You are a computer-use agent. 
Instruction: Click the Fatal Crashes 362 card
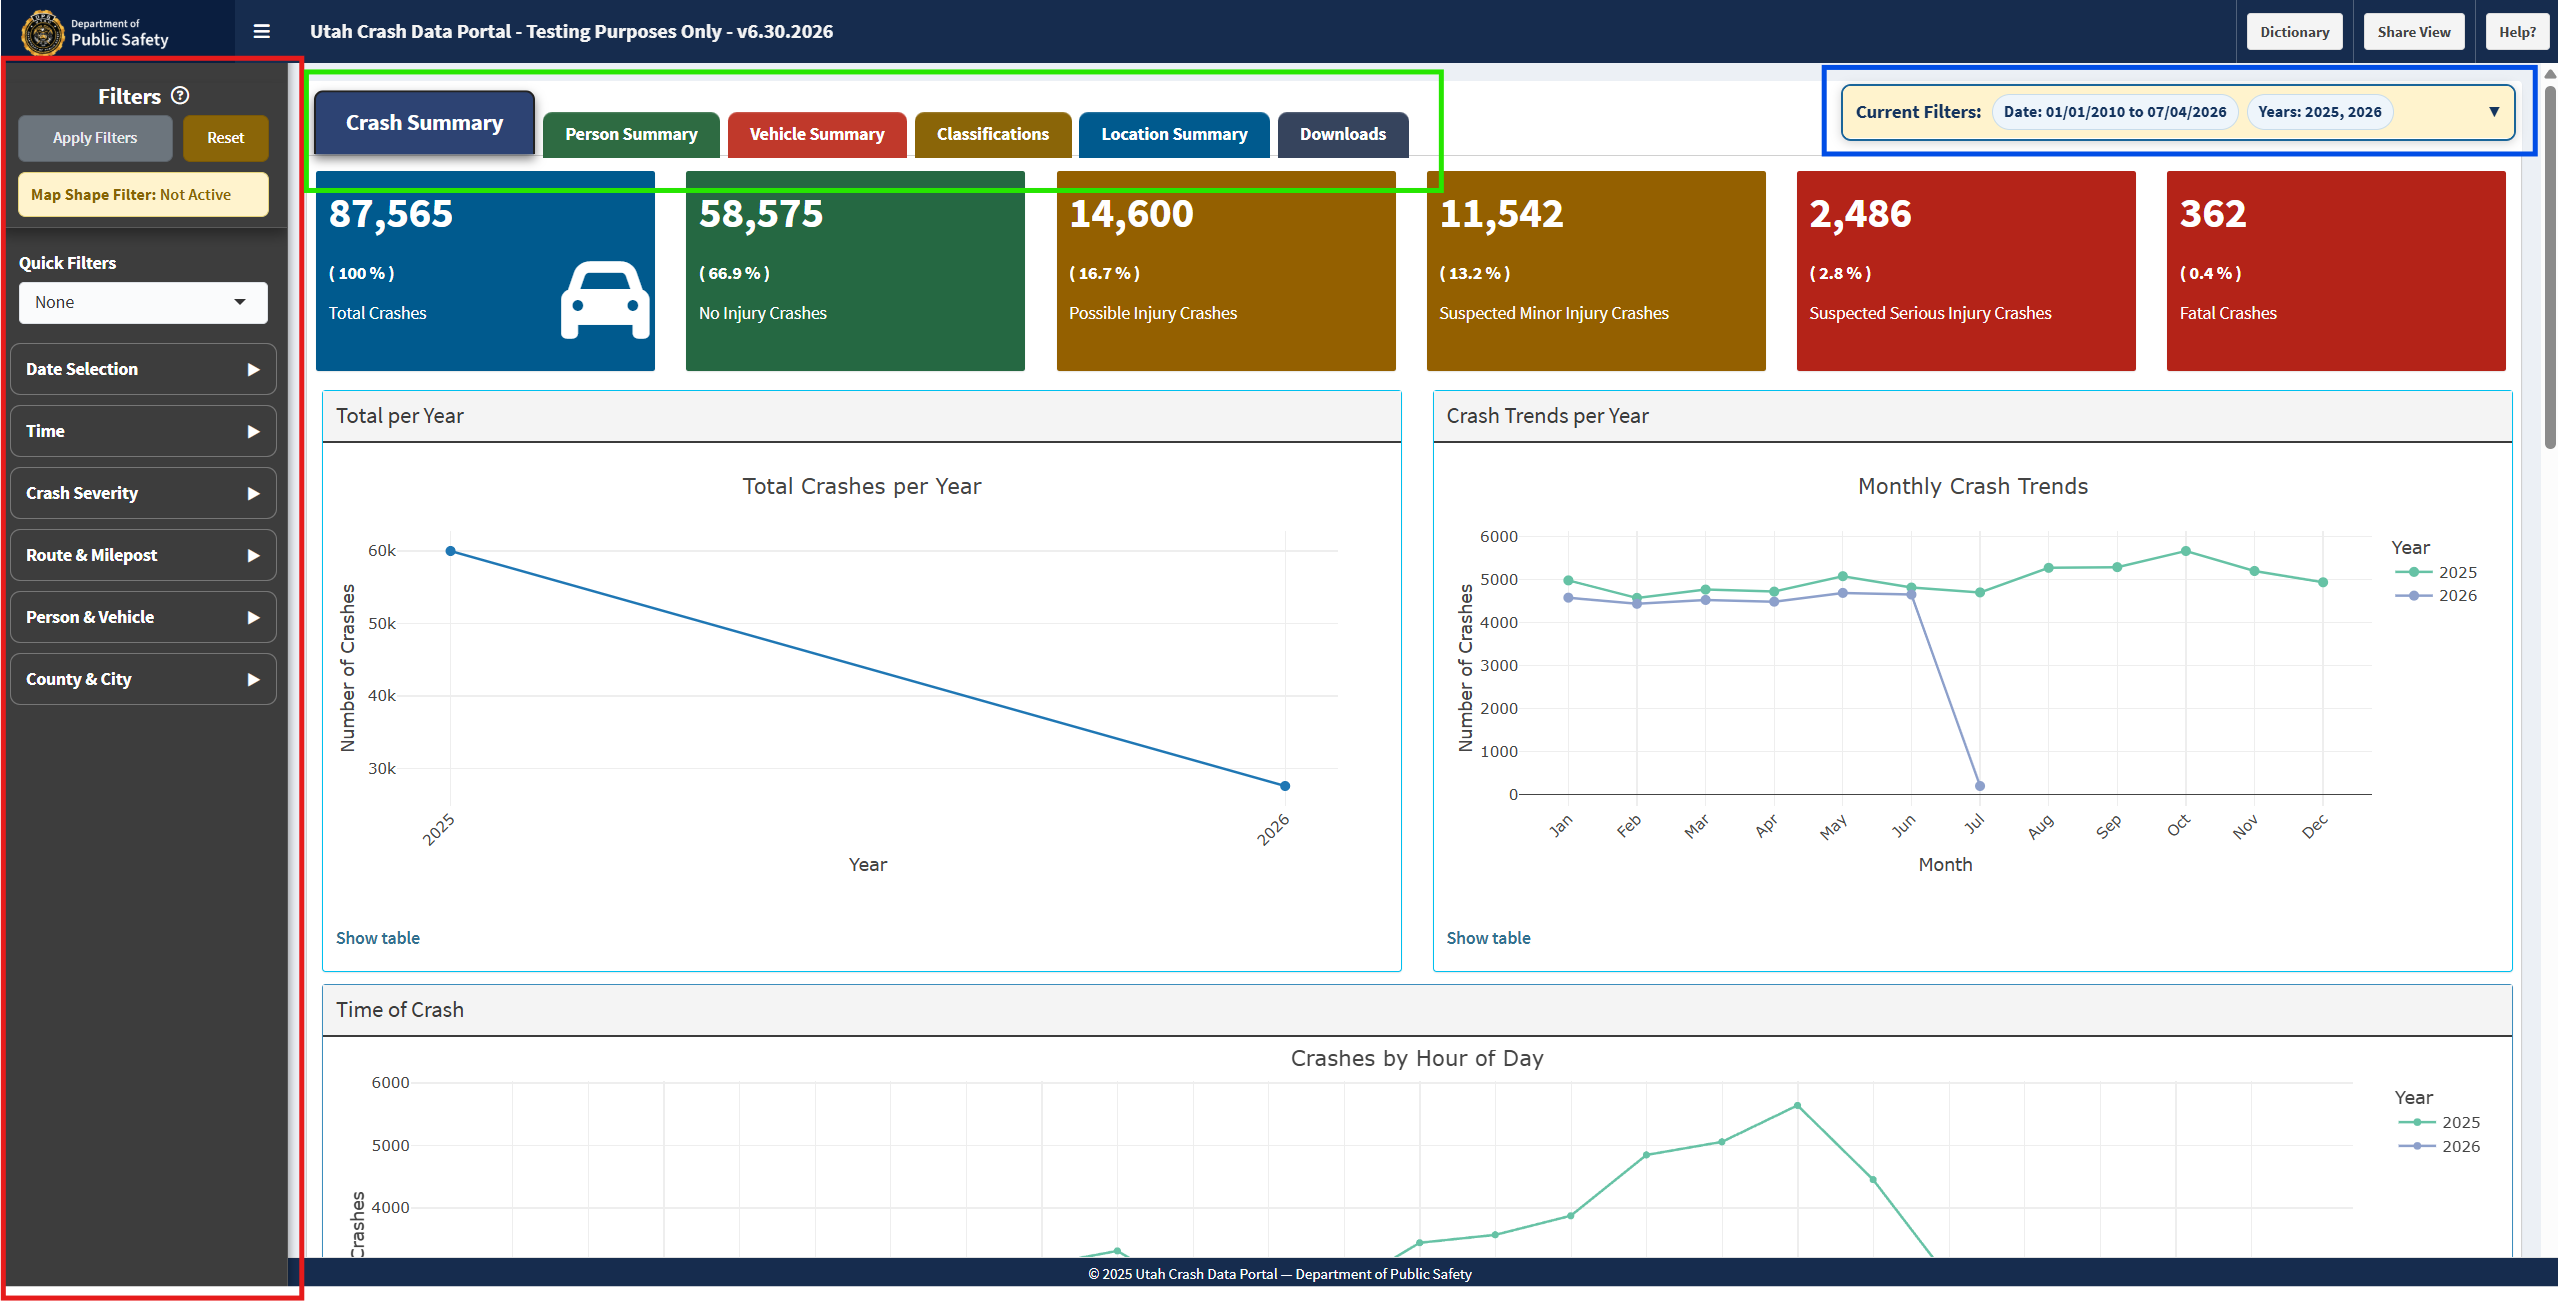pyautogui.click(x=2336, y=271)
